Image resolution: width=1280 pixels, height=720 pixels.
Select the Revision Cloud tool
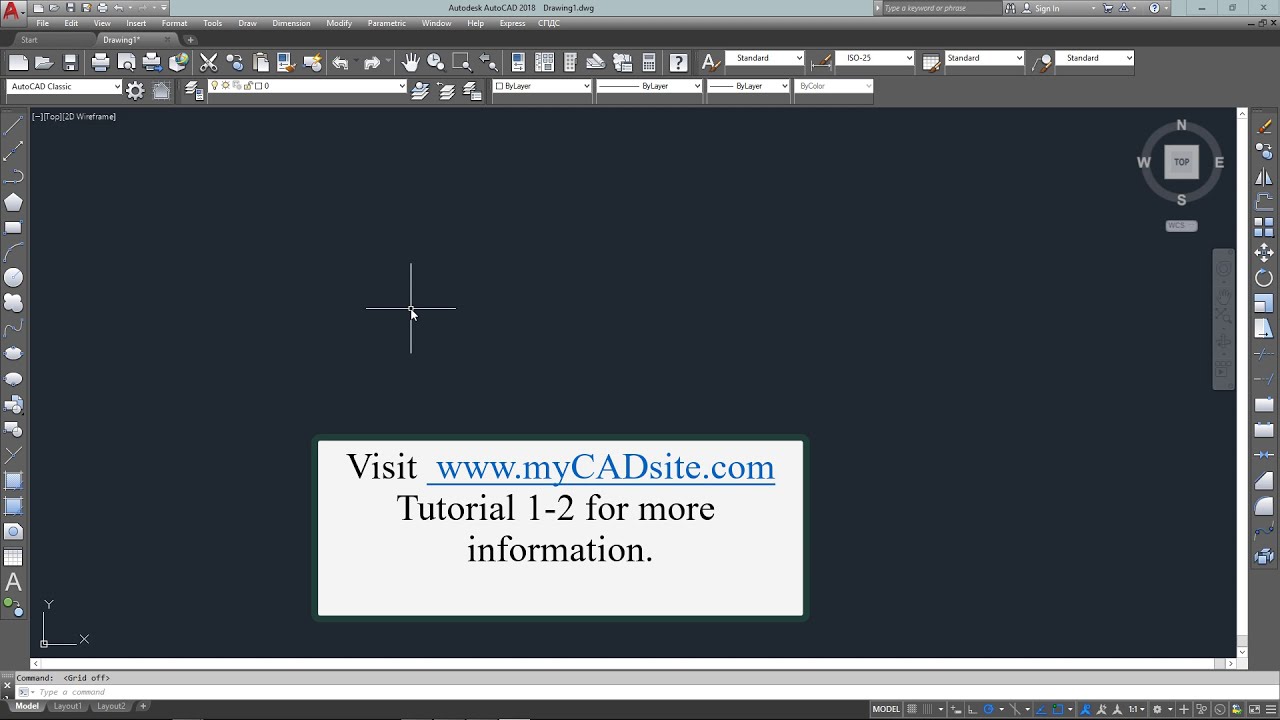[13, 303]
